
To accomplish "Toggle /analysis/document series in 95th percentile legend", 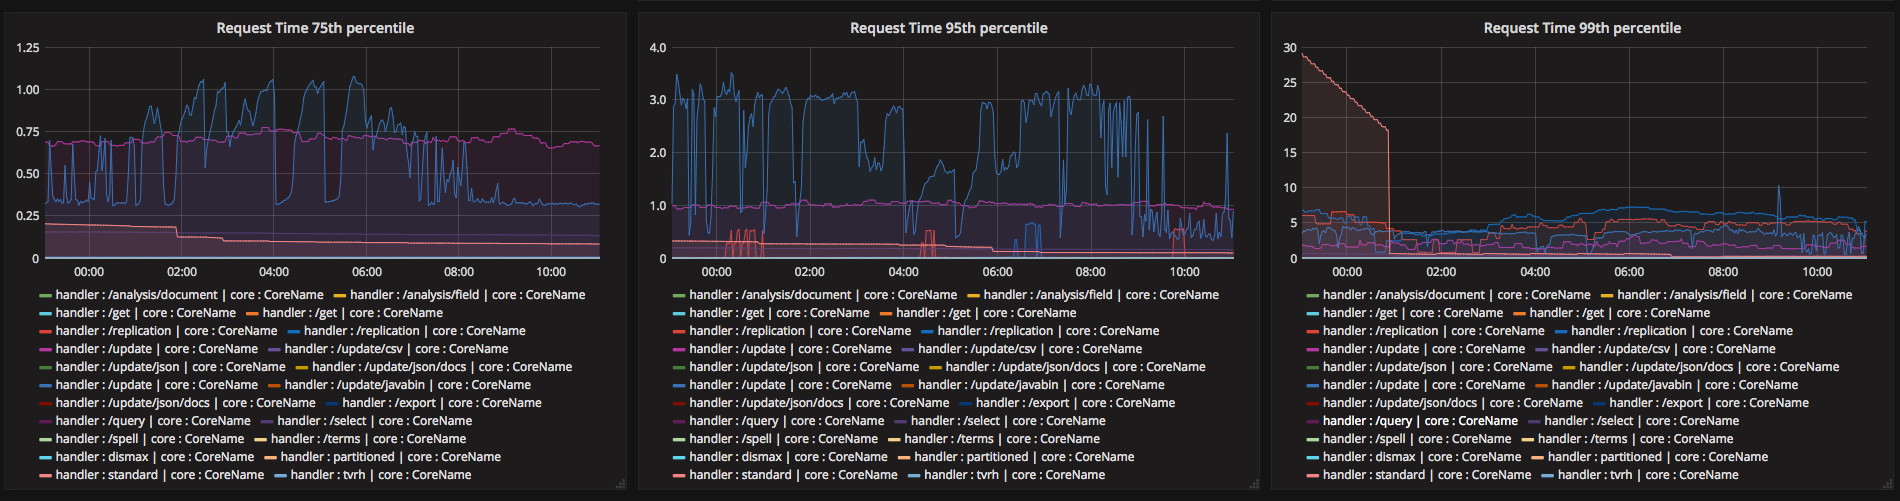I will (x=823, y=295).
